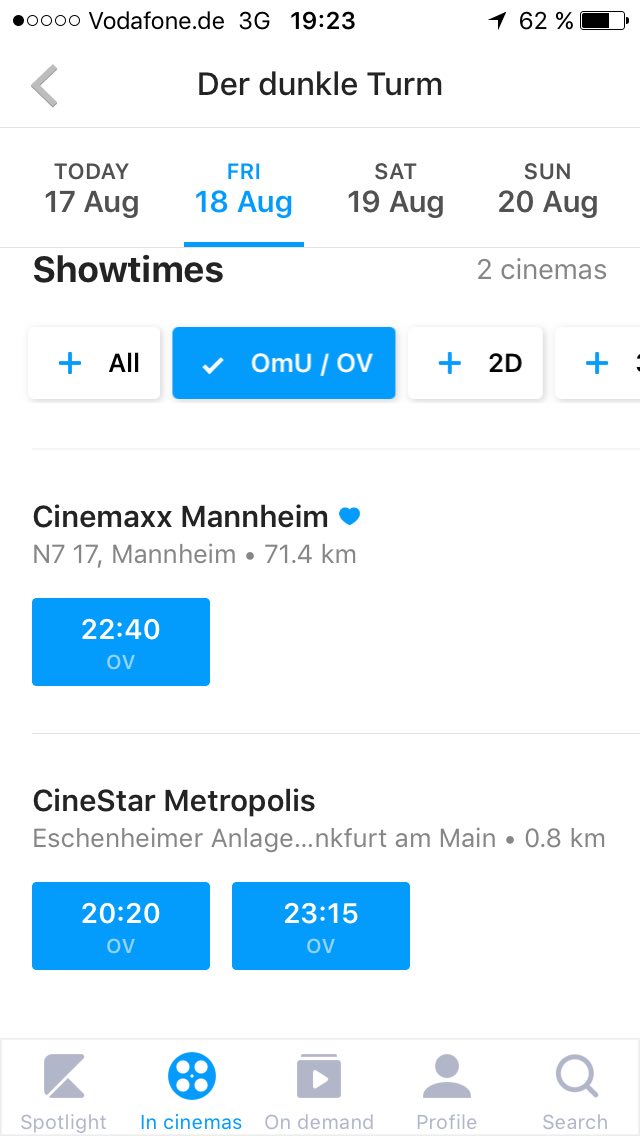Open the On demand play icon
The image size is (640, 1136).
pos(319,1078)
